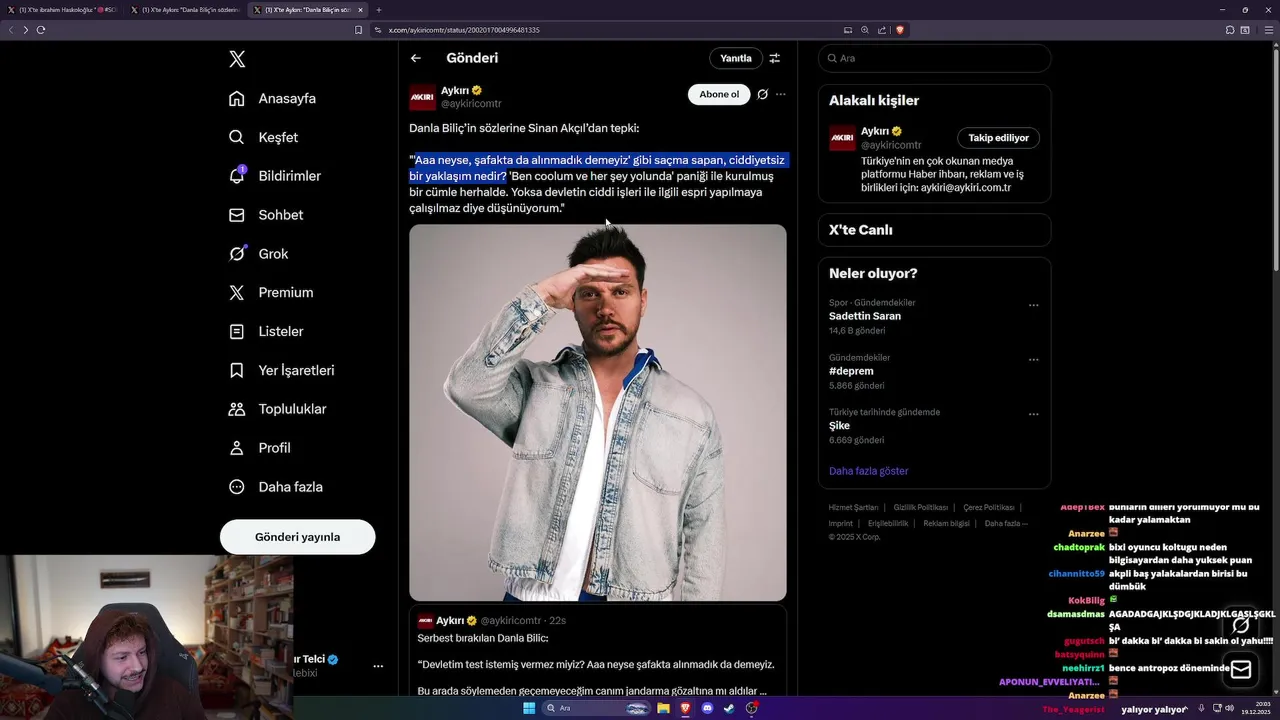Open Steam from the taskbar
The image size is (1280, 720).
(729, 708)
